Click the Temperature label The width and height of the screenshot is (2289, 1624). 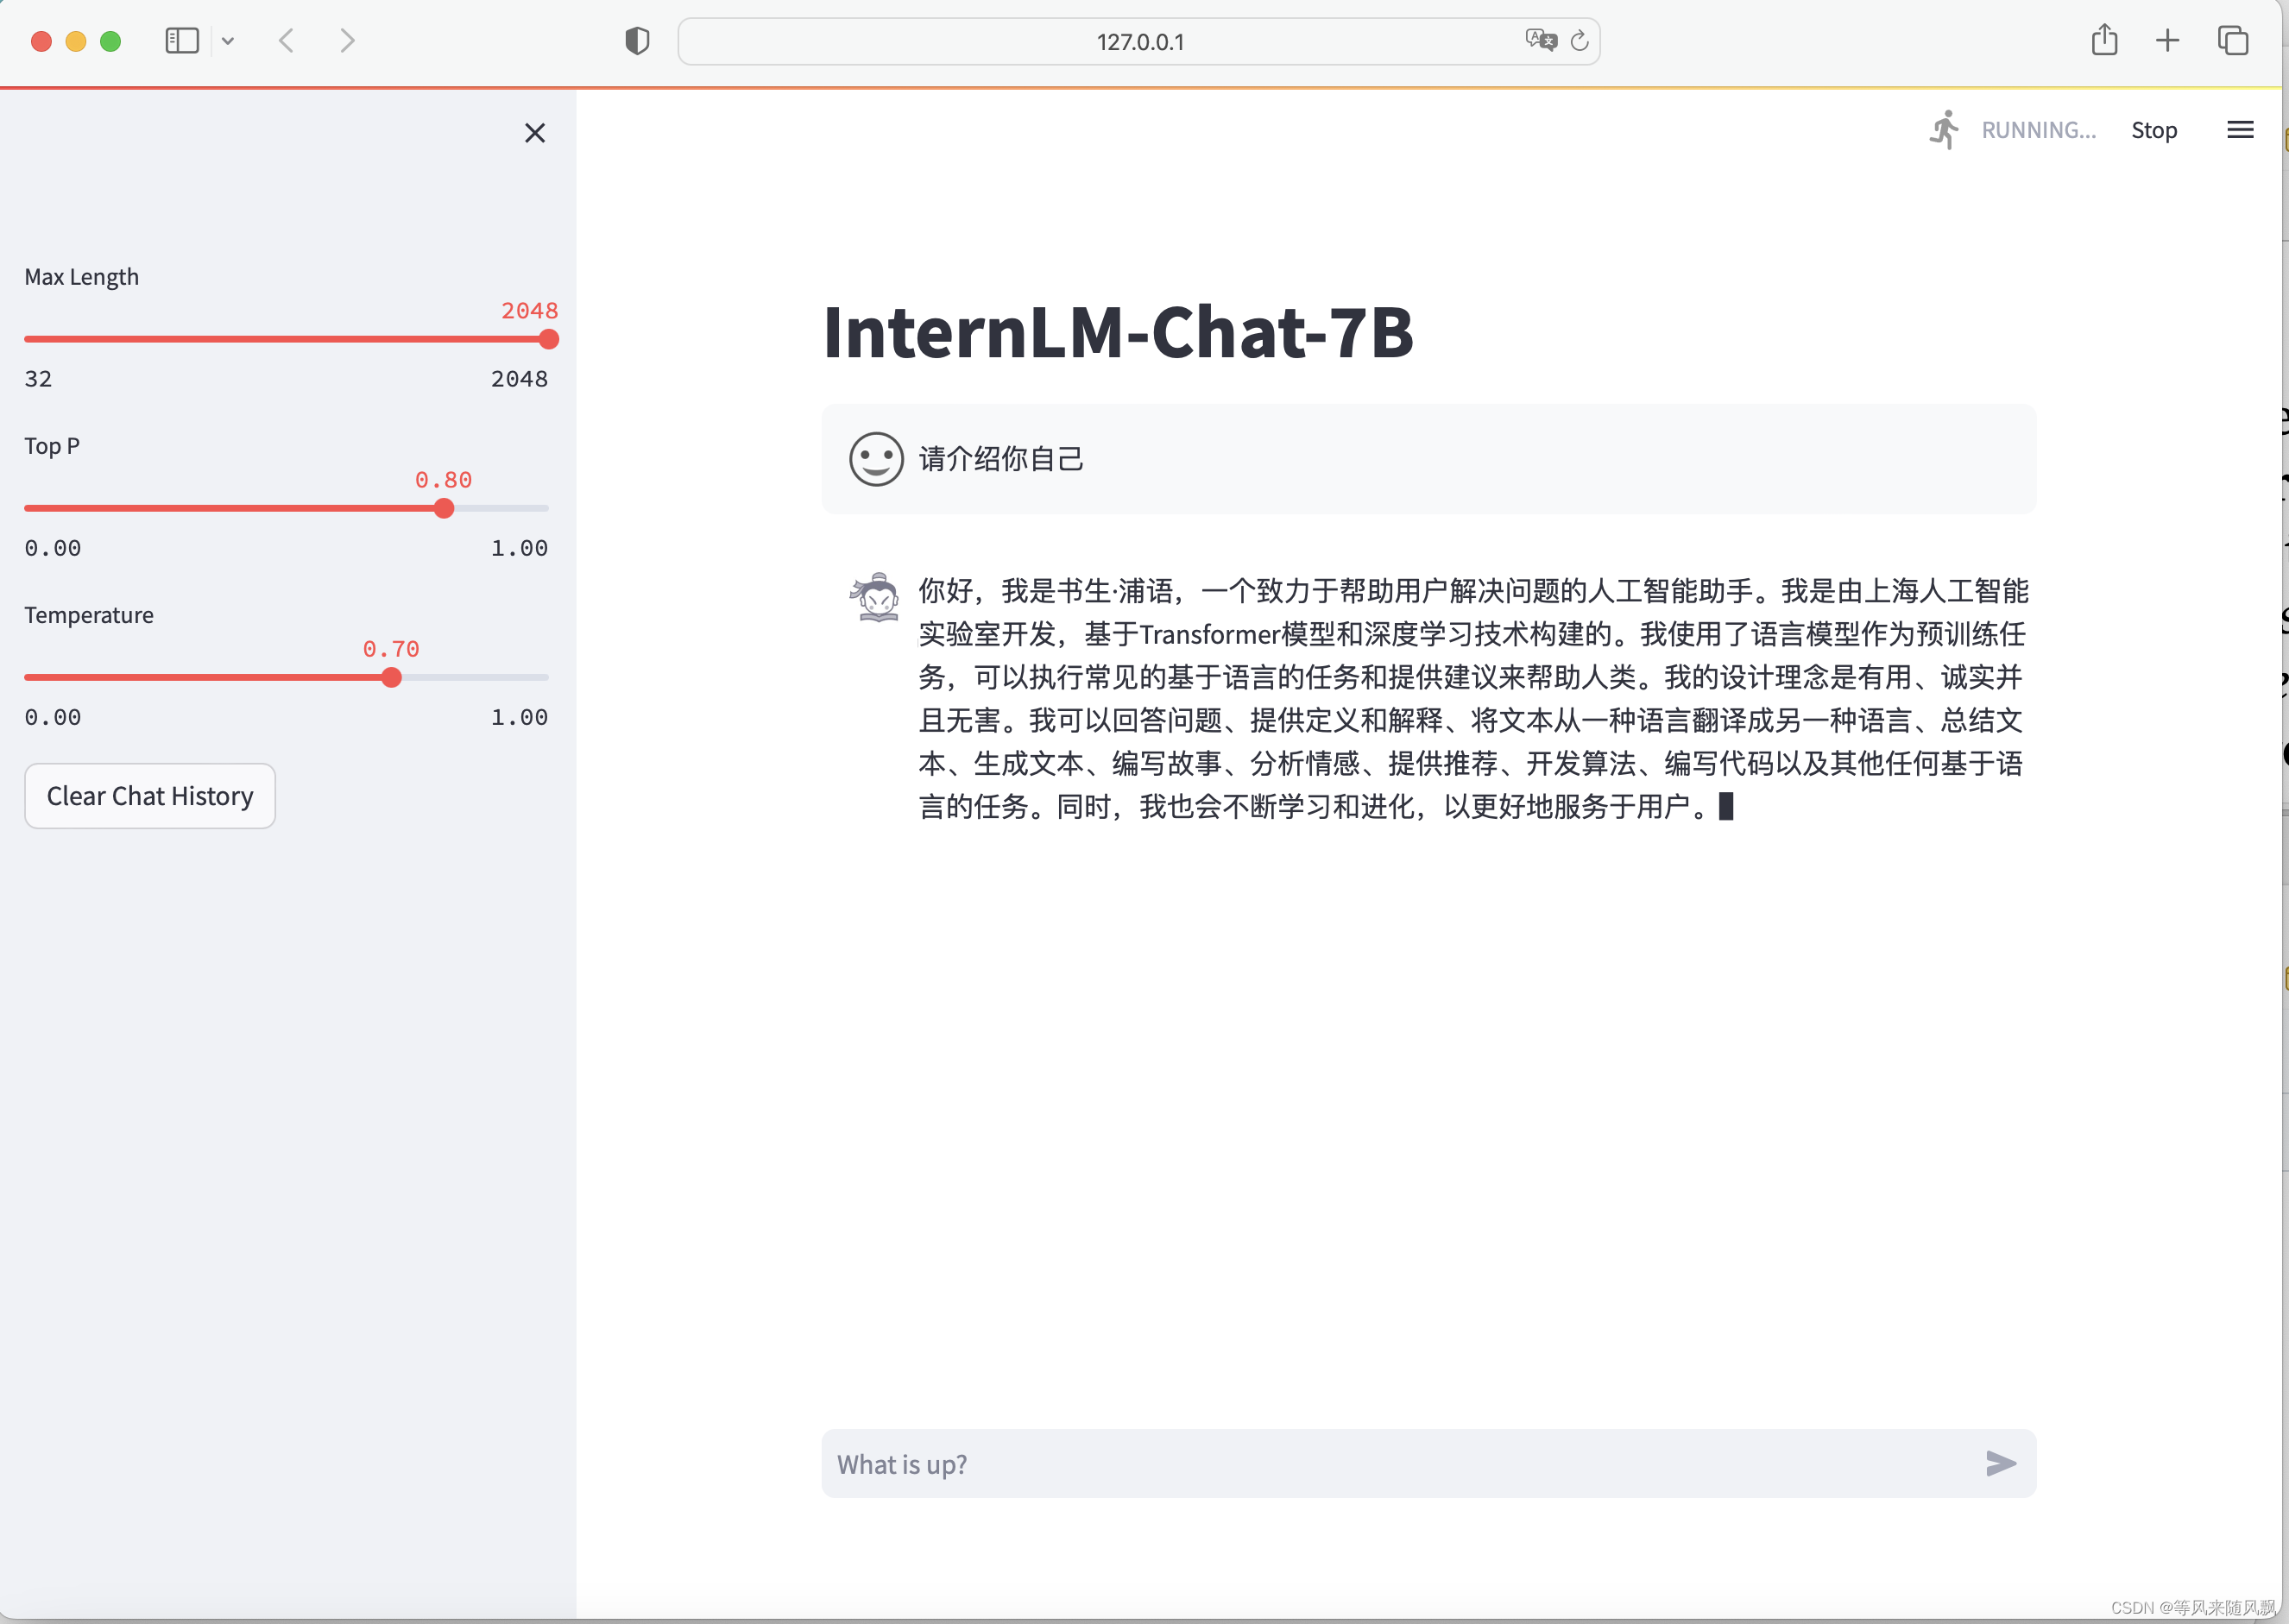pos(89,615)
